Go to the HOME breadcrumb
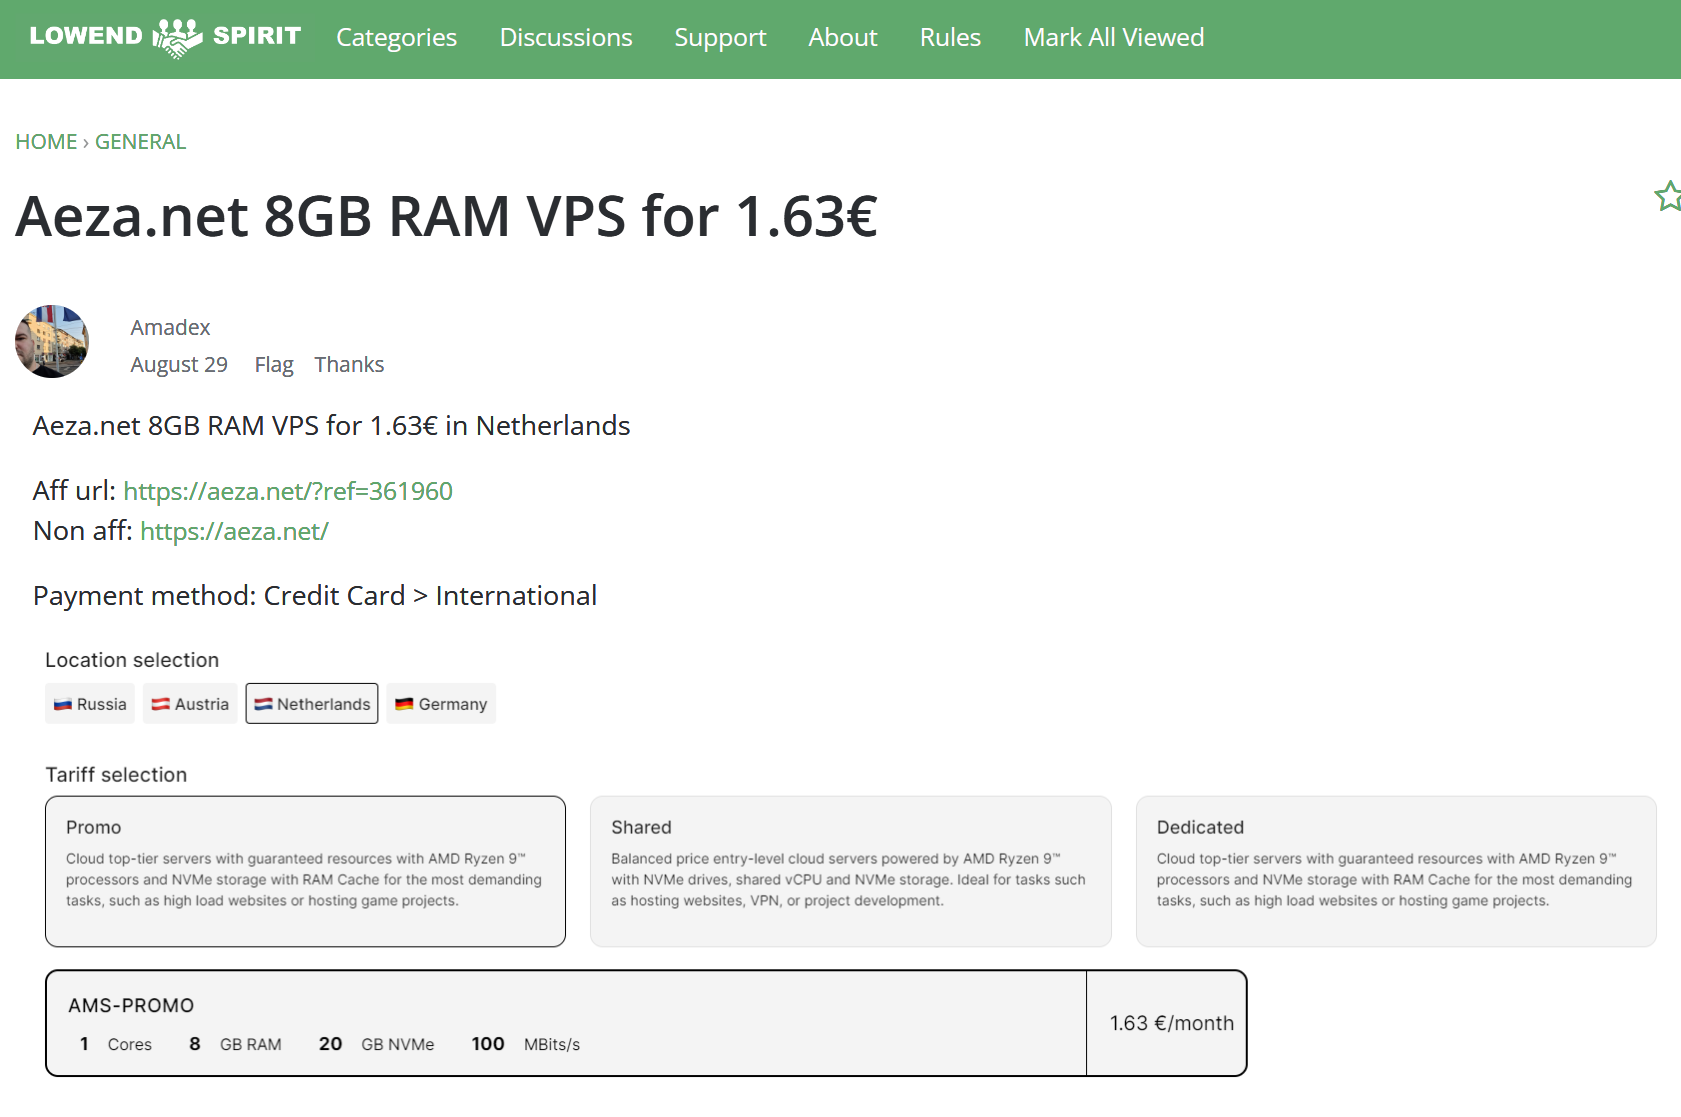The width and height of the screenshot is (1681, 1117). pos(46,142)
